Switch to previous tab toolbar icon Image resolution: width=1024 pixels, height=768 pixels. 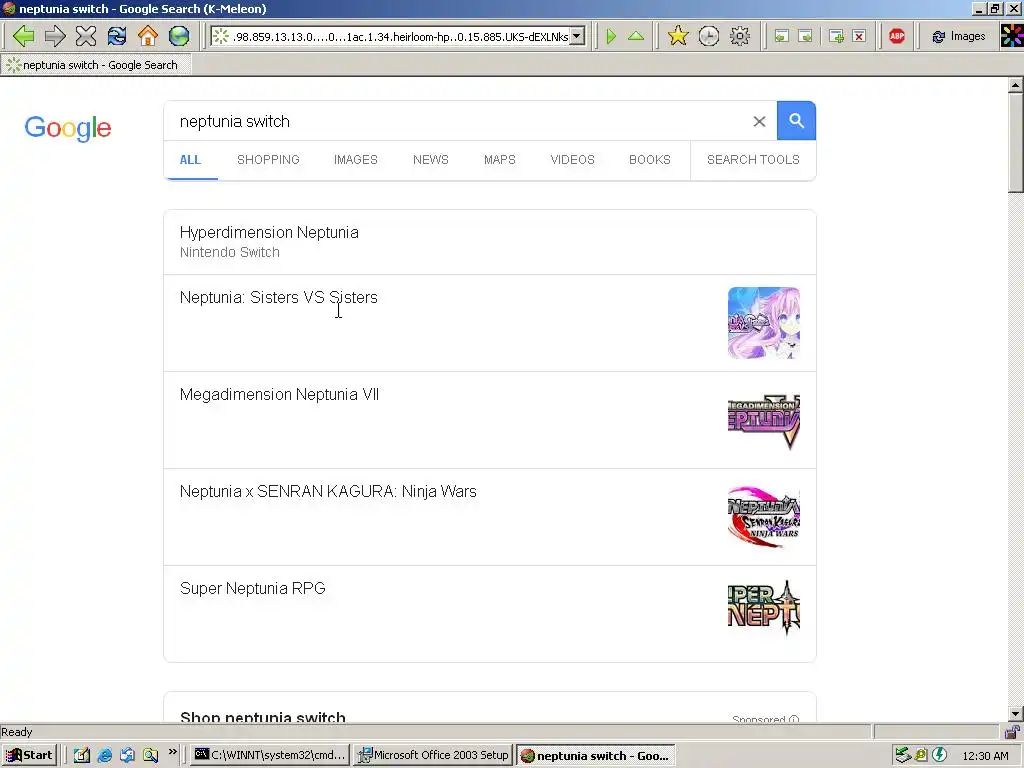pyautogui.click(x=782, y=36)
